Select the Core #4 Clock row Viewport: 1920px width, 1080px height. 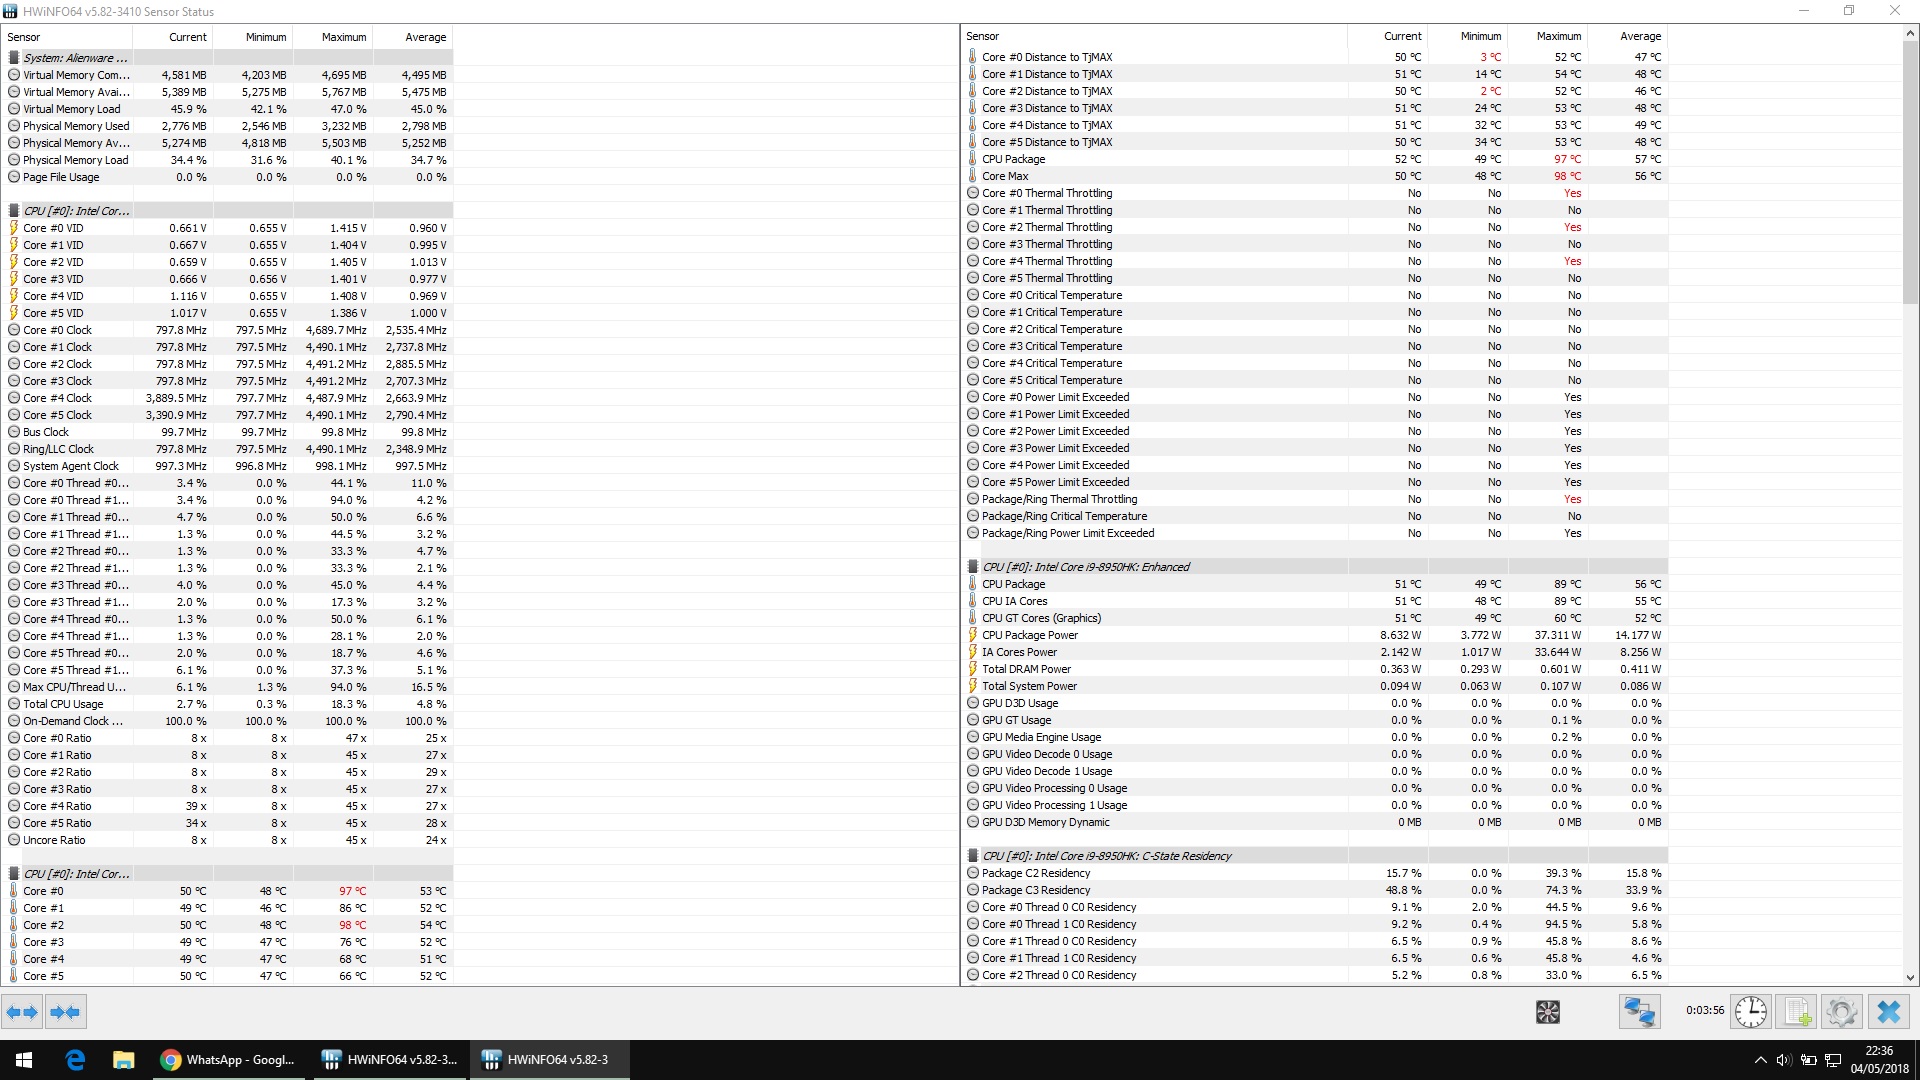[x=228, y=398]
